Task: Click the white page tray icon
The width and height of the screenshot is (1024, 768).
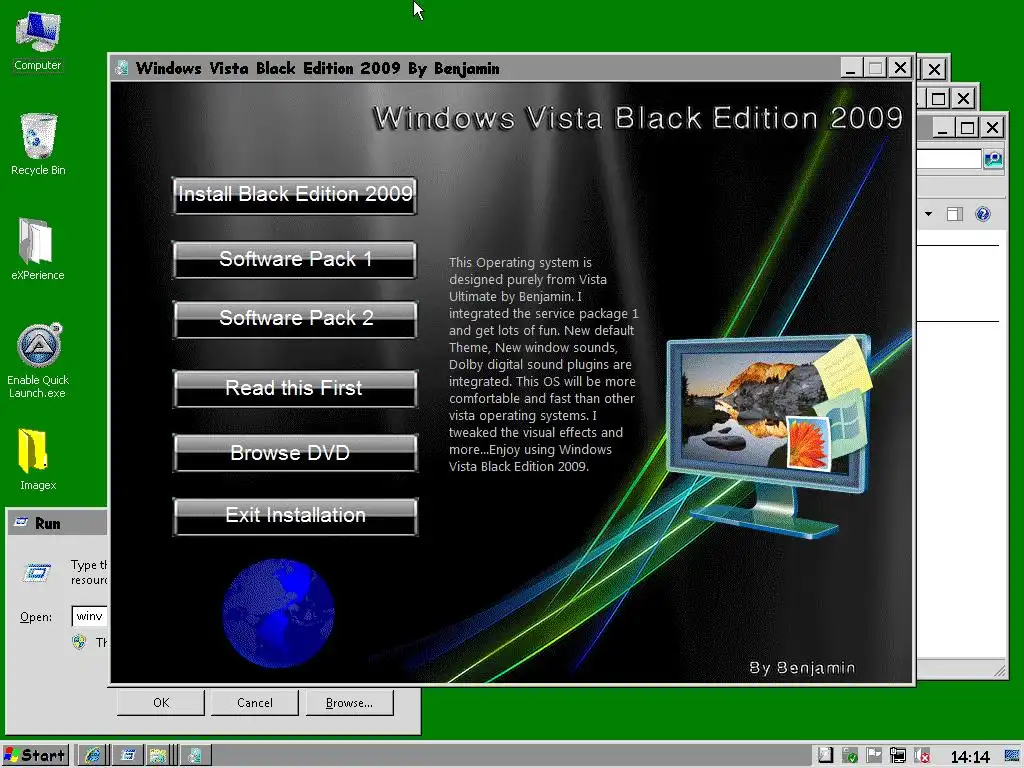Action: pos(825,756)
